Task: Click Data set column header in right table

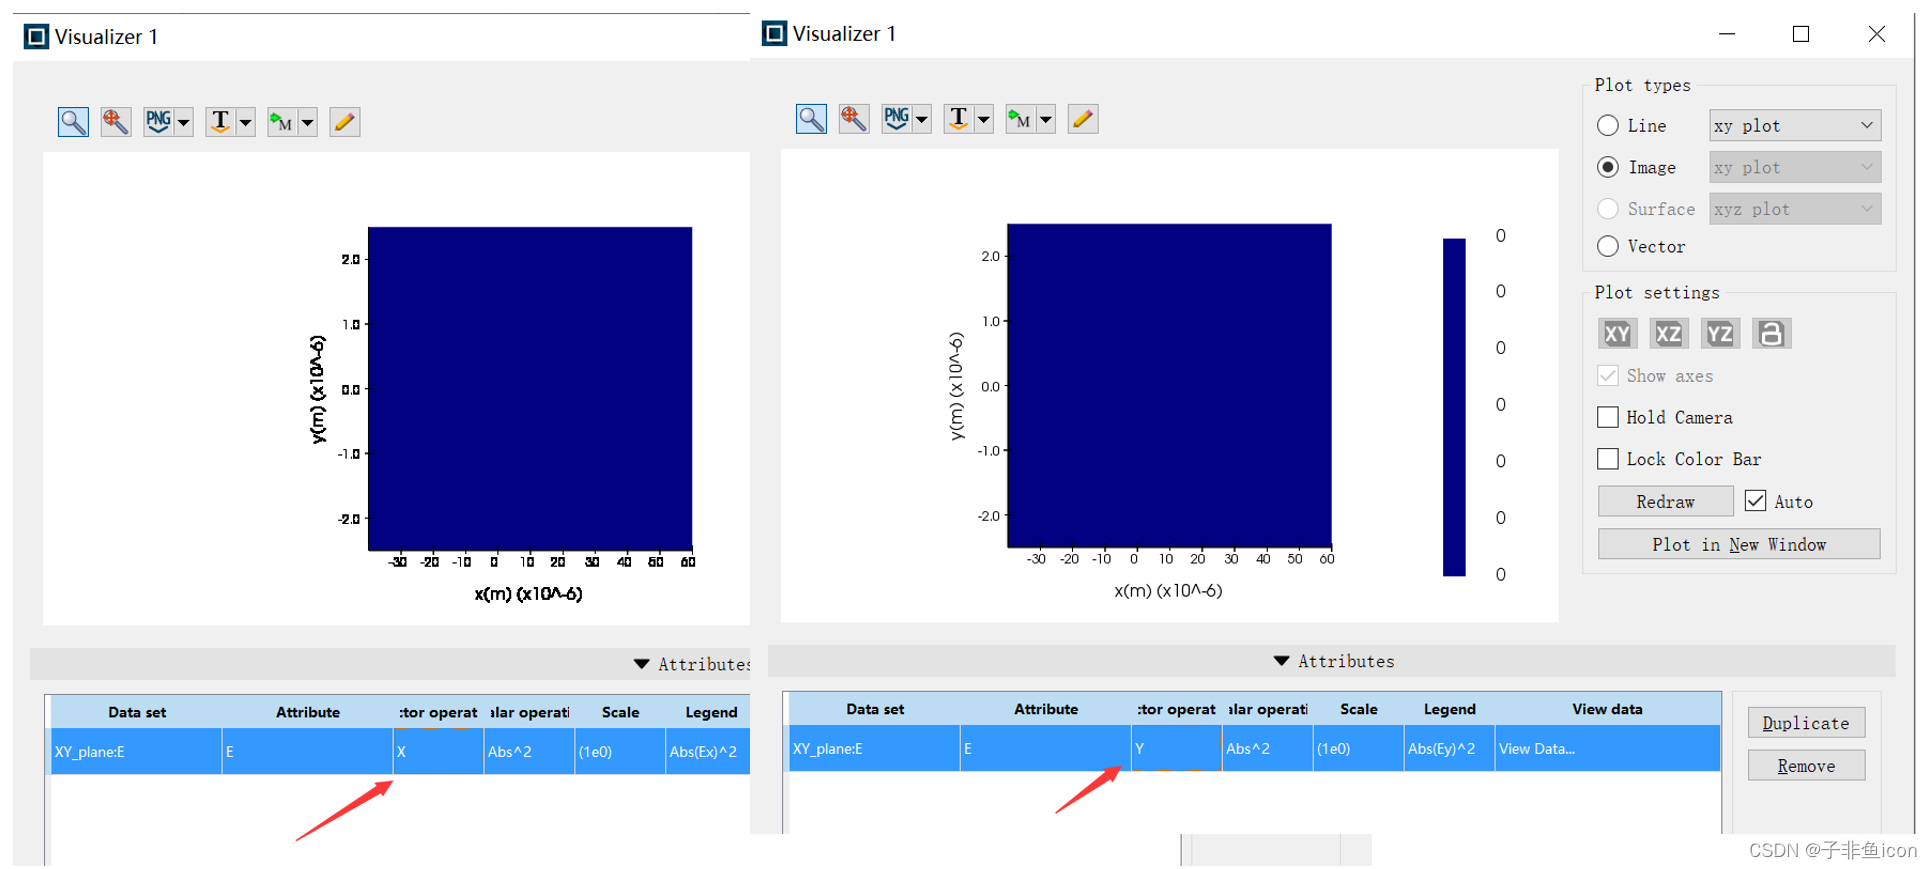Action: click(875, 709)
